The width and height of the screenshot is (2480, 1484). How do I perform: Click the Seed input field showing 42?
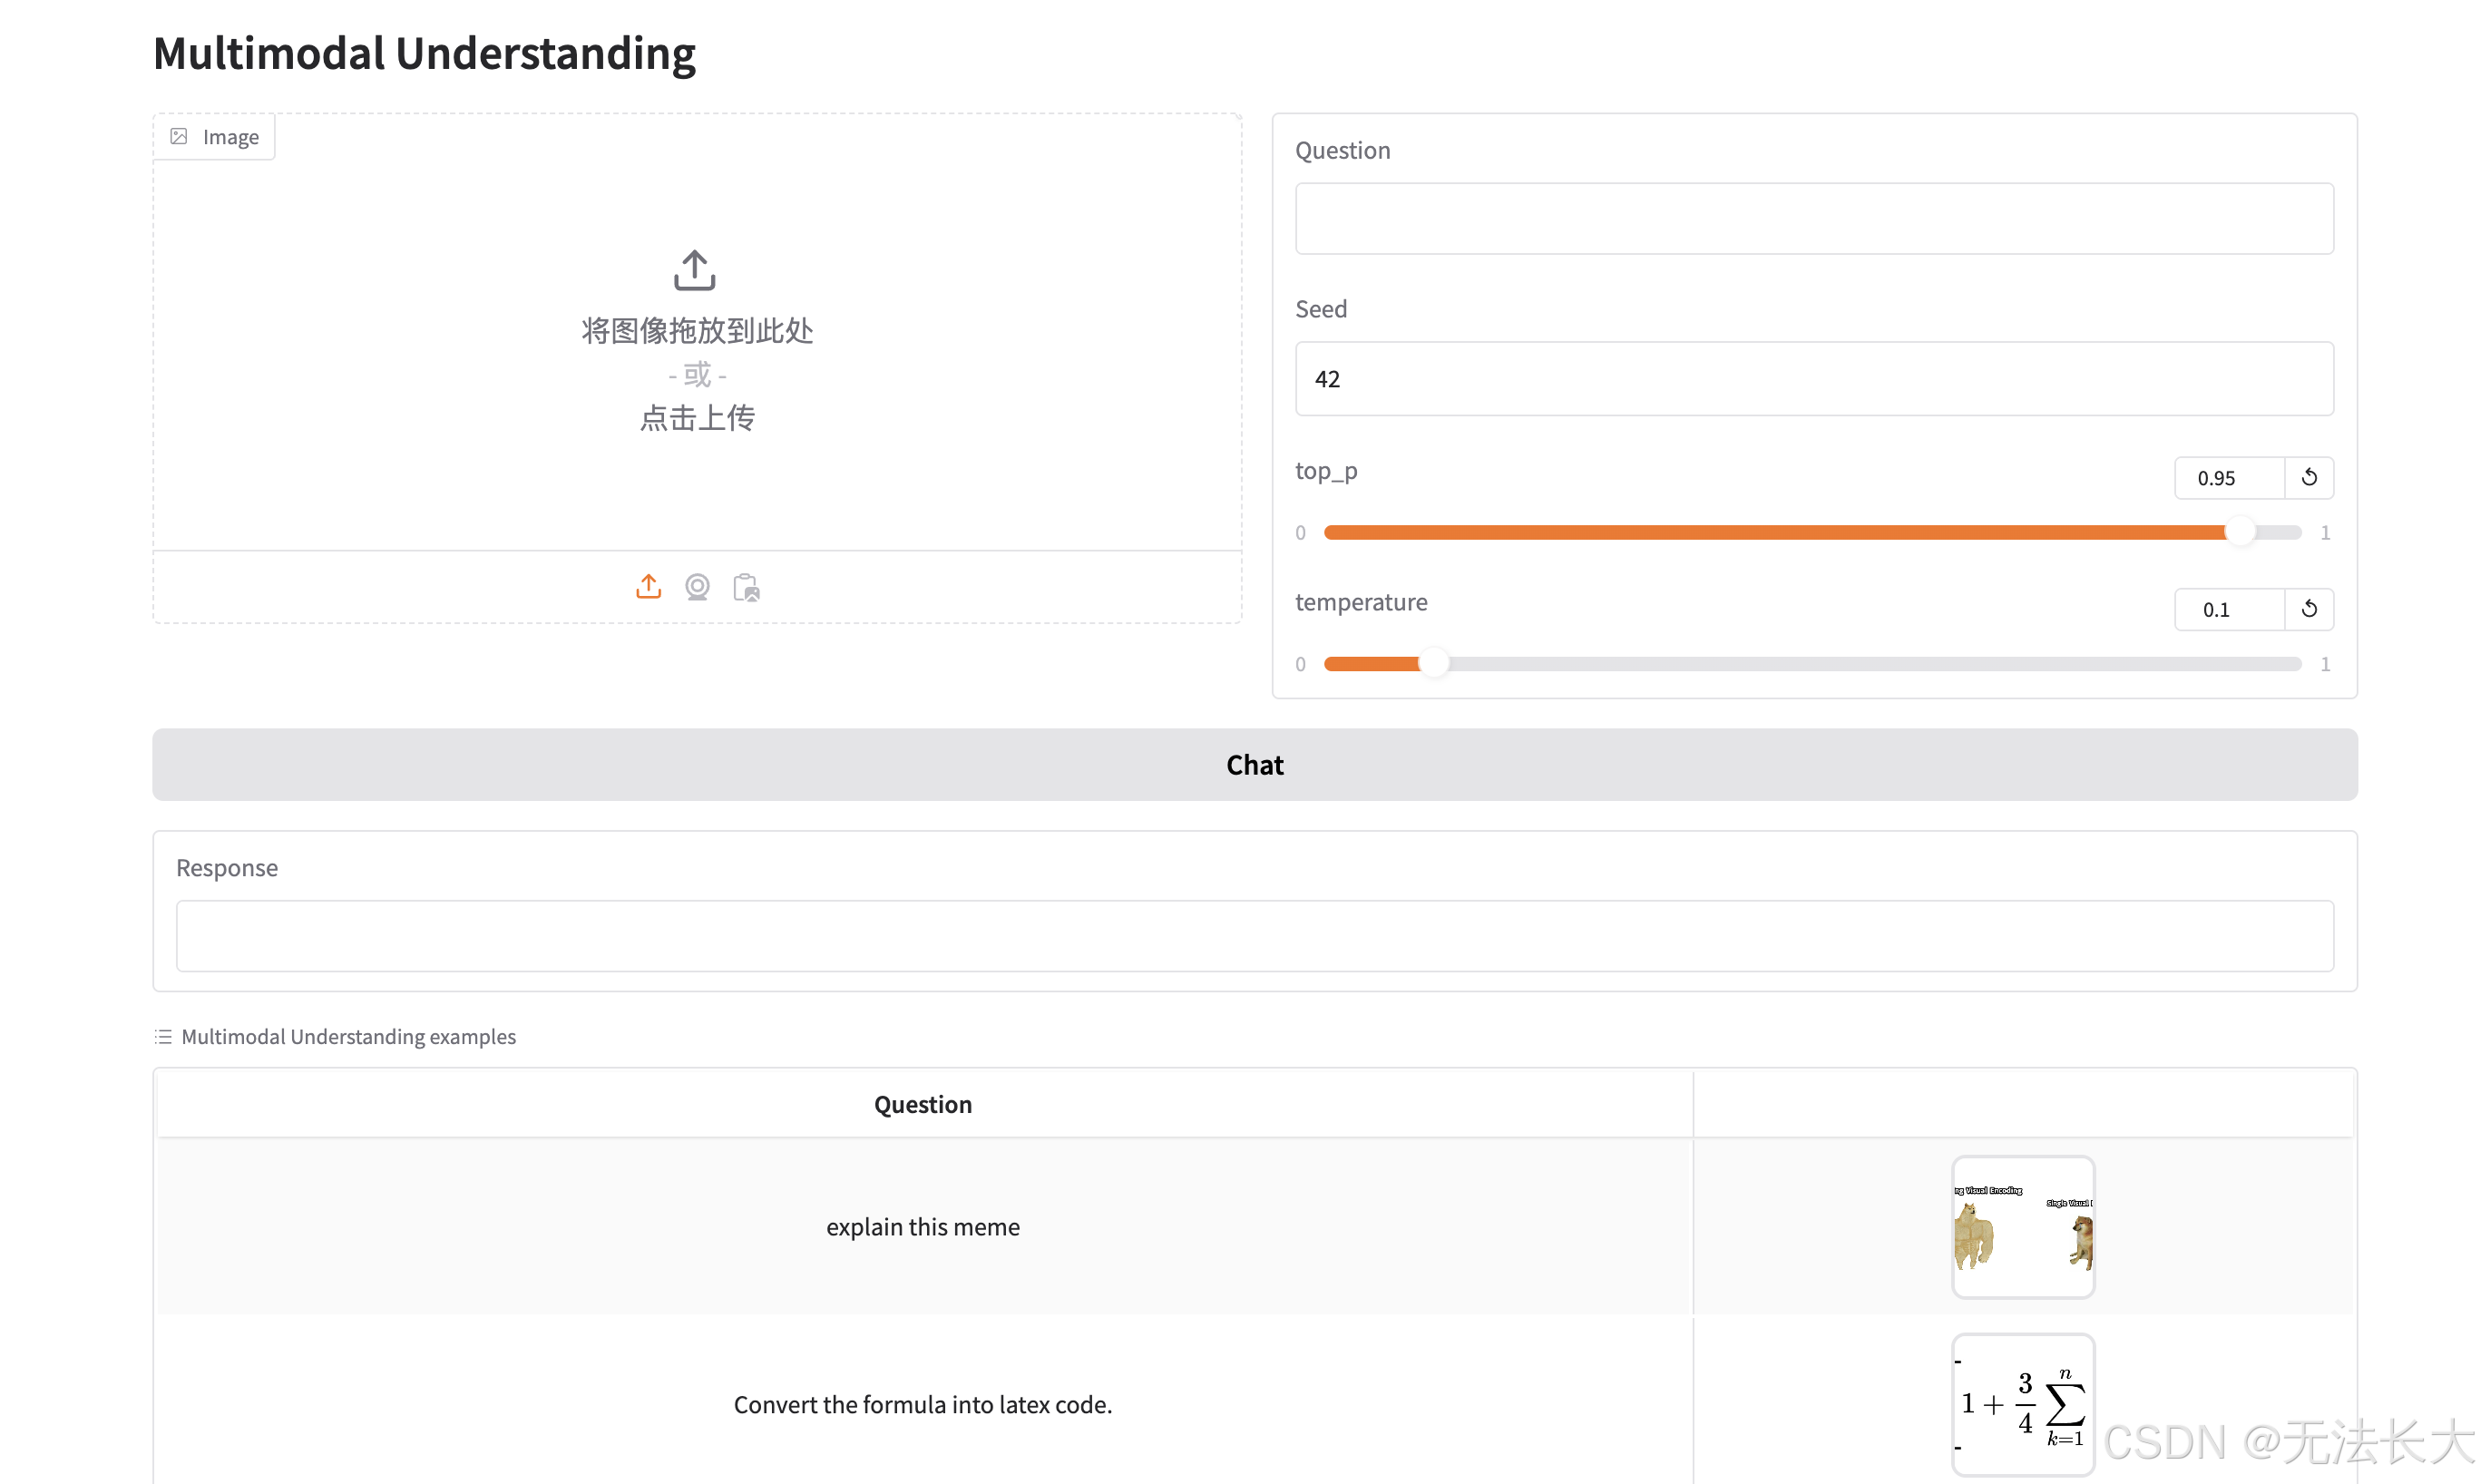tap(1813, 379)
